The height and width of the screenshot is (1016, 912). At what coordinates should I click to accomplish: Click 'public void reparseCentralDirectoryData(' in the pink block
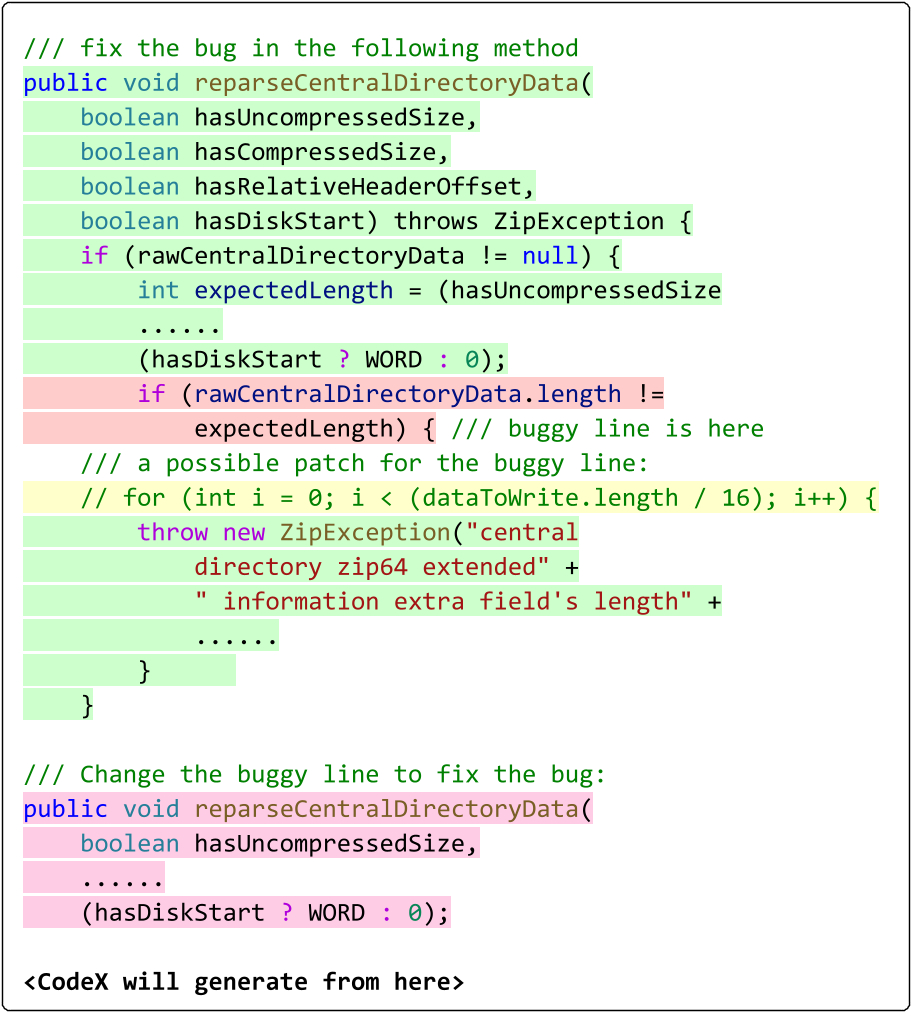[x=308, y=809]
